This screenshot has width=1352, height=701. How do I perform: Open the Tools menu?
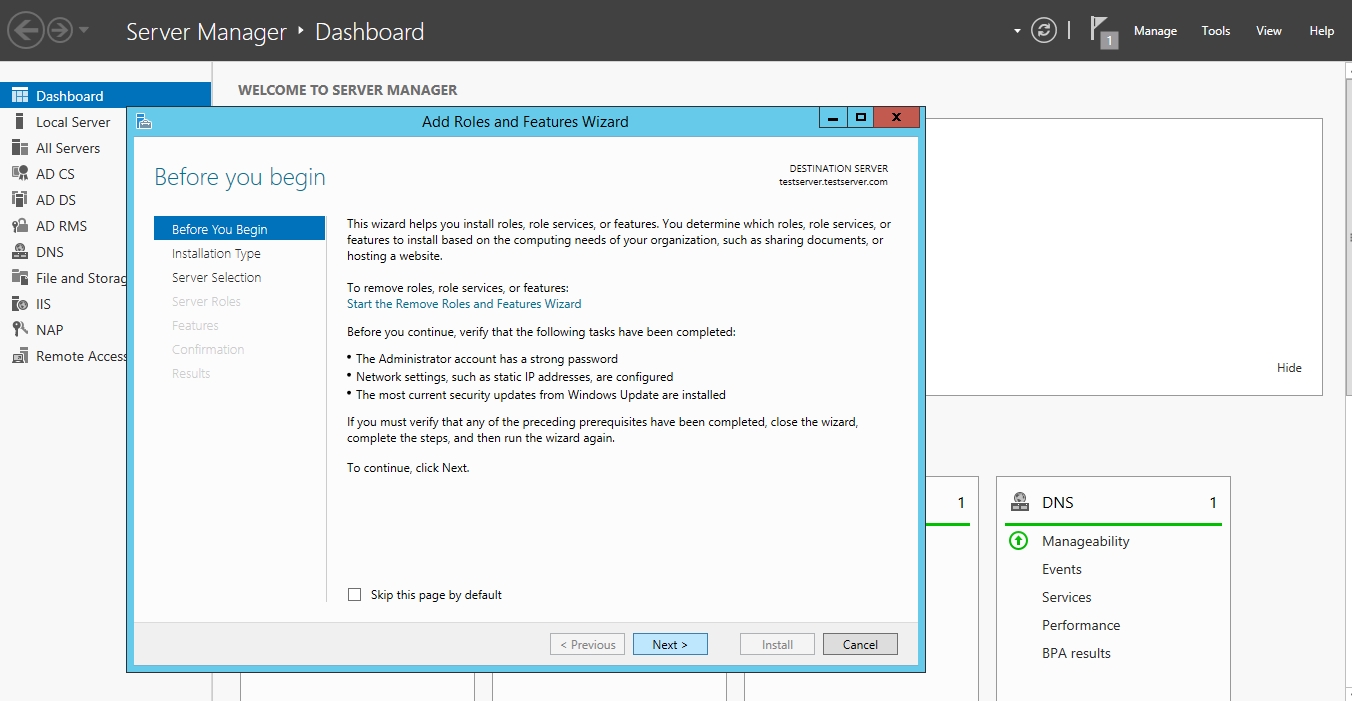point(1215,31)
